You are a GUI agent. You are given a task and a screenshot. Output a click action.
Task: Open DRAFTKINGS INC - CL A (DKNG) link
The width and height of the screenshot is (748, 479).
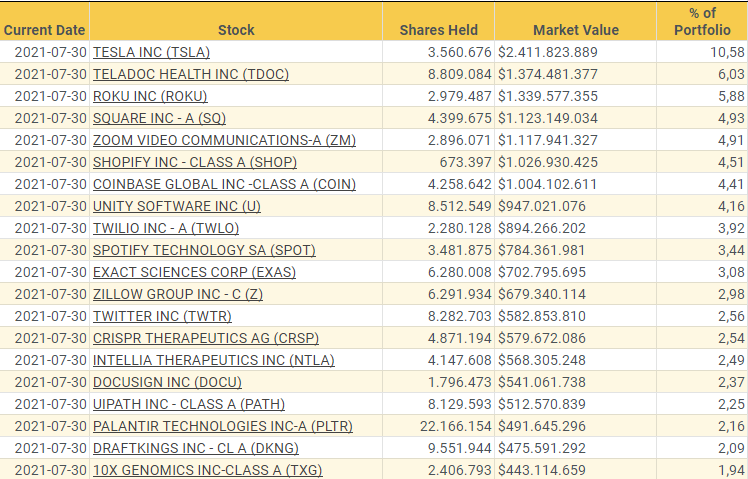point(196,447)
